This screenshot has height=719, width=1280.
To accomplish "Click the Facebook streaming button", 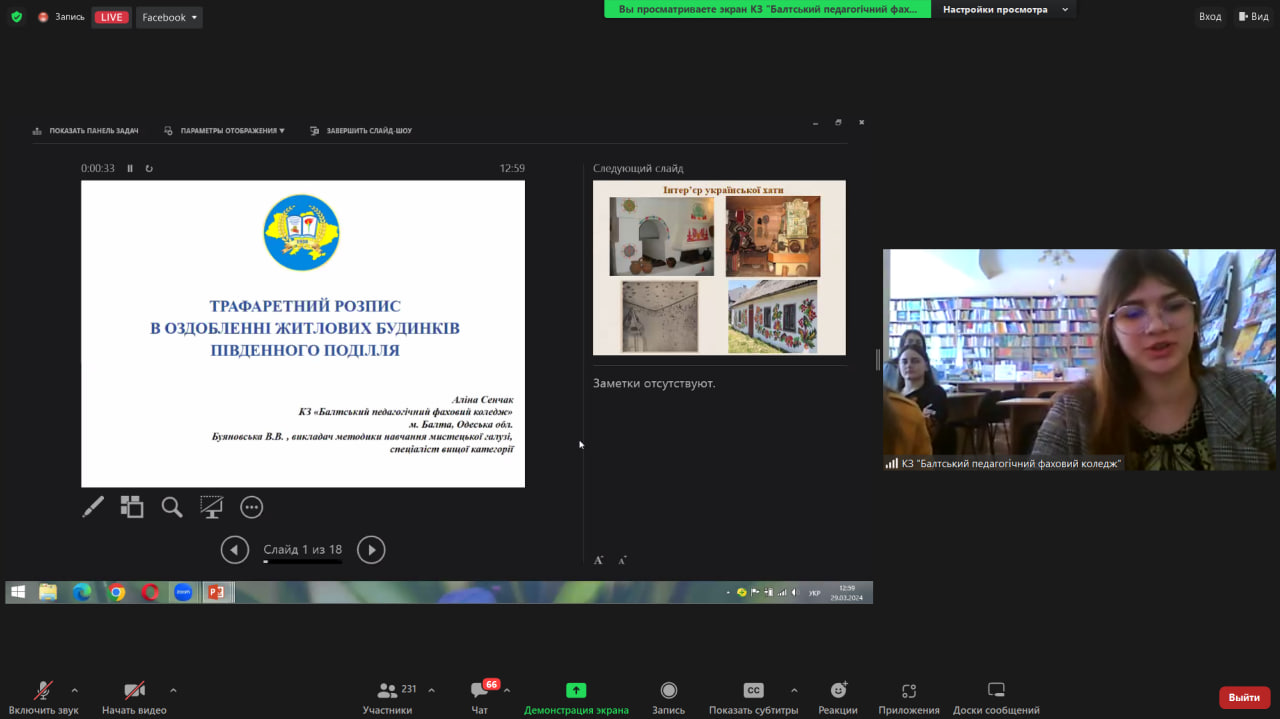I will pyautogui.click(x=168, y=16).
